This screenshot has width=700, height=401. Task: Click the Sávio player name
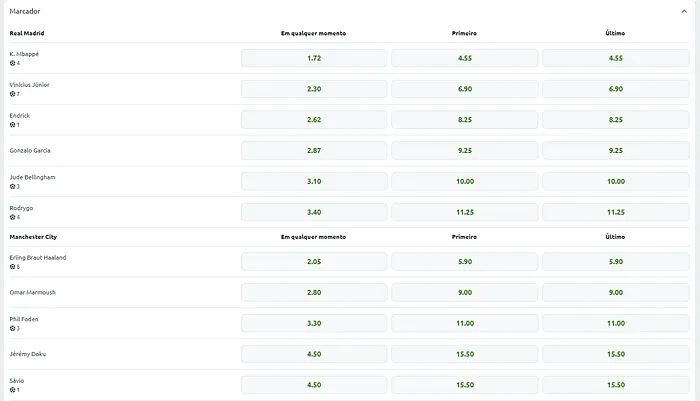tap(17, 381)
